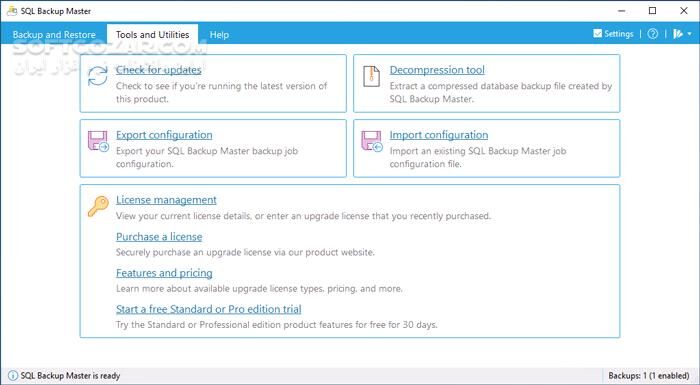The width and height of the screenshot is (700, 385).
Task: Click the 'Learn more about available upgrade license types' text
Action: pyautogui.click(x=259, y=289)
